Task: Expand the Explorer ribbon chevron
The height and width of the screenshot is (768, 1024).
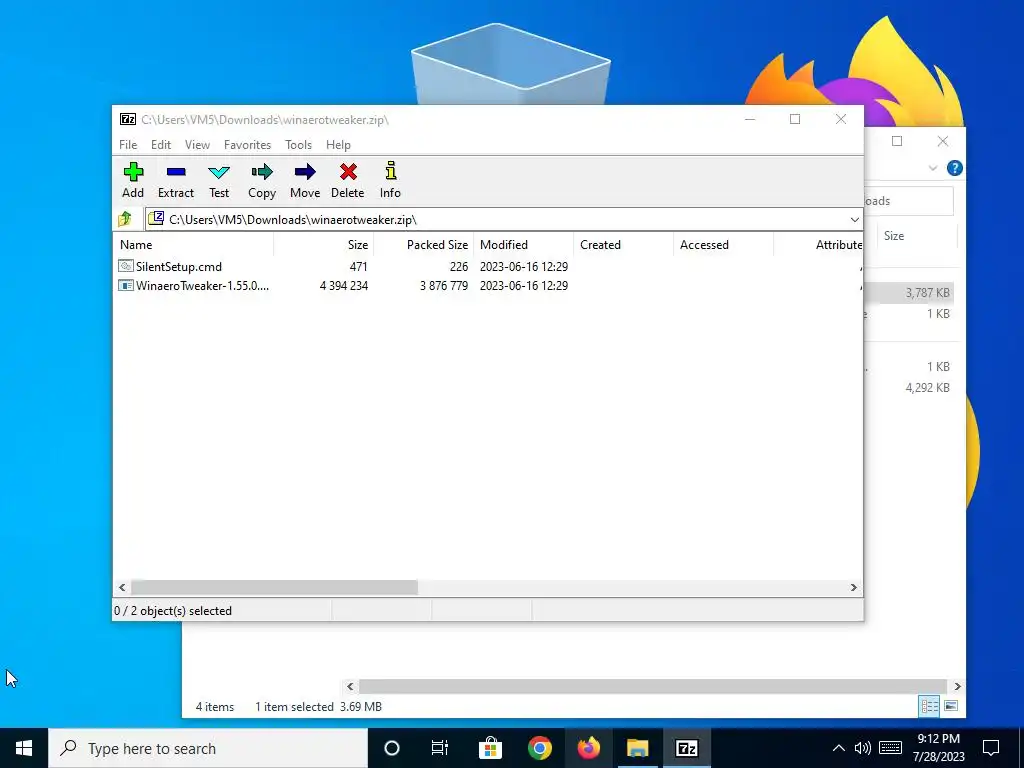Action: point(933,168)
